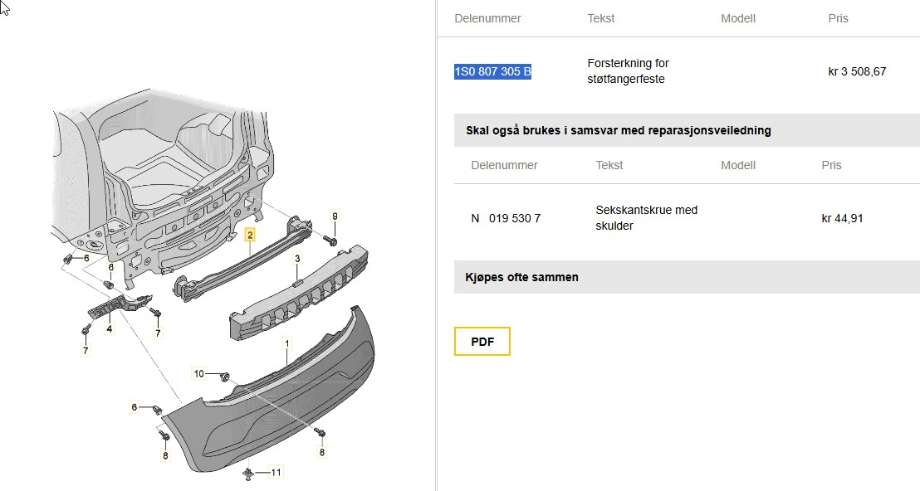Open the PDF button
This screenshot has height=491, width=920.
[482, 341]
